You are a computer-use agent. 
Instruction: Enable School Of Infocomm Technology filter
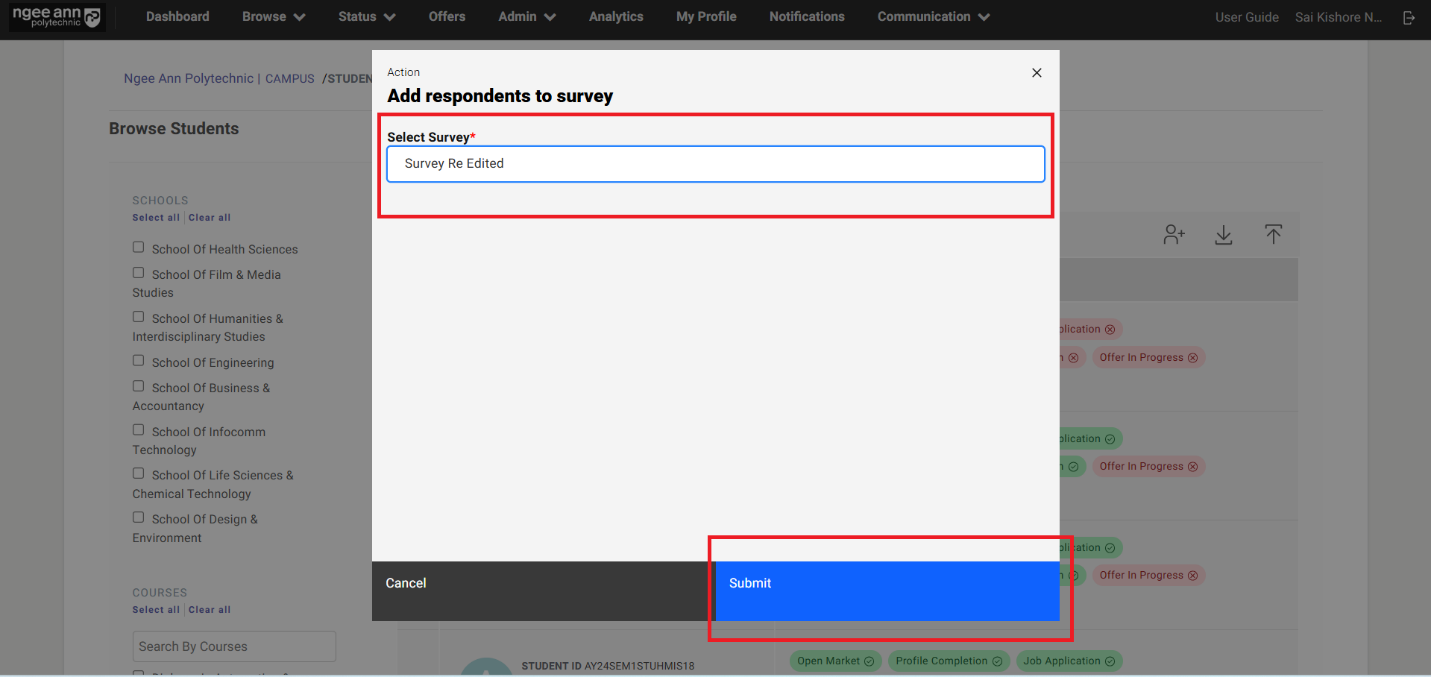(139, 430)
